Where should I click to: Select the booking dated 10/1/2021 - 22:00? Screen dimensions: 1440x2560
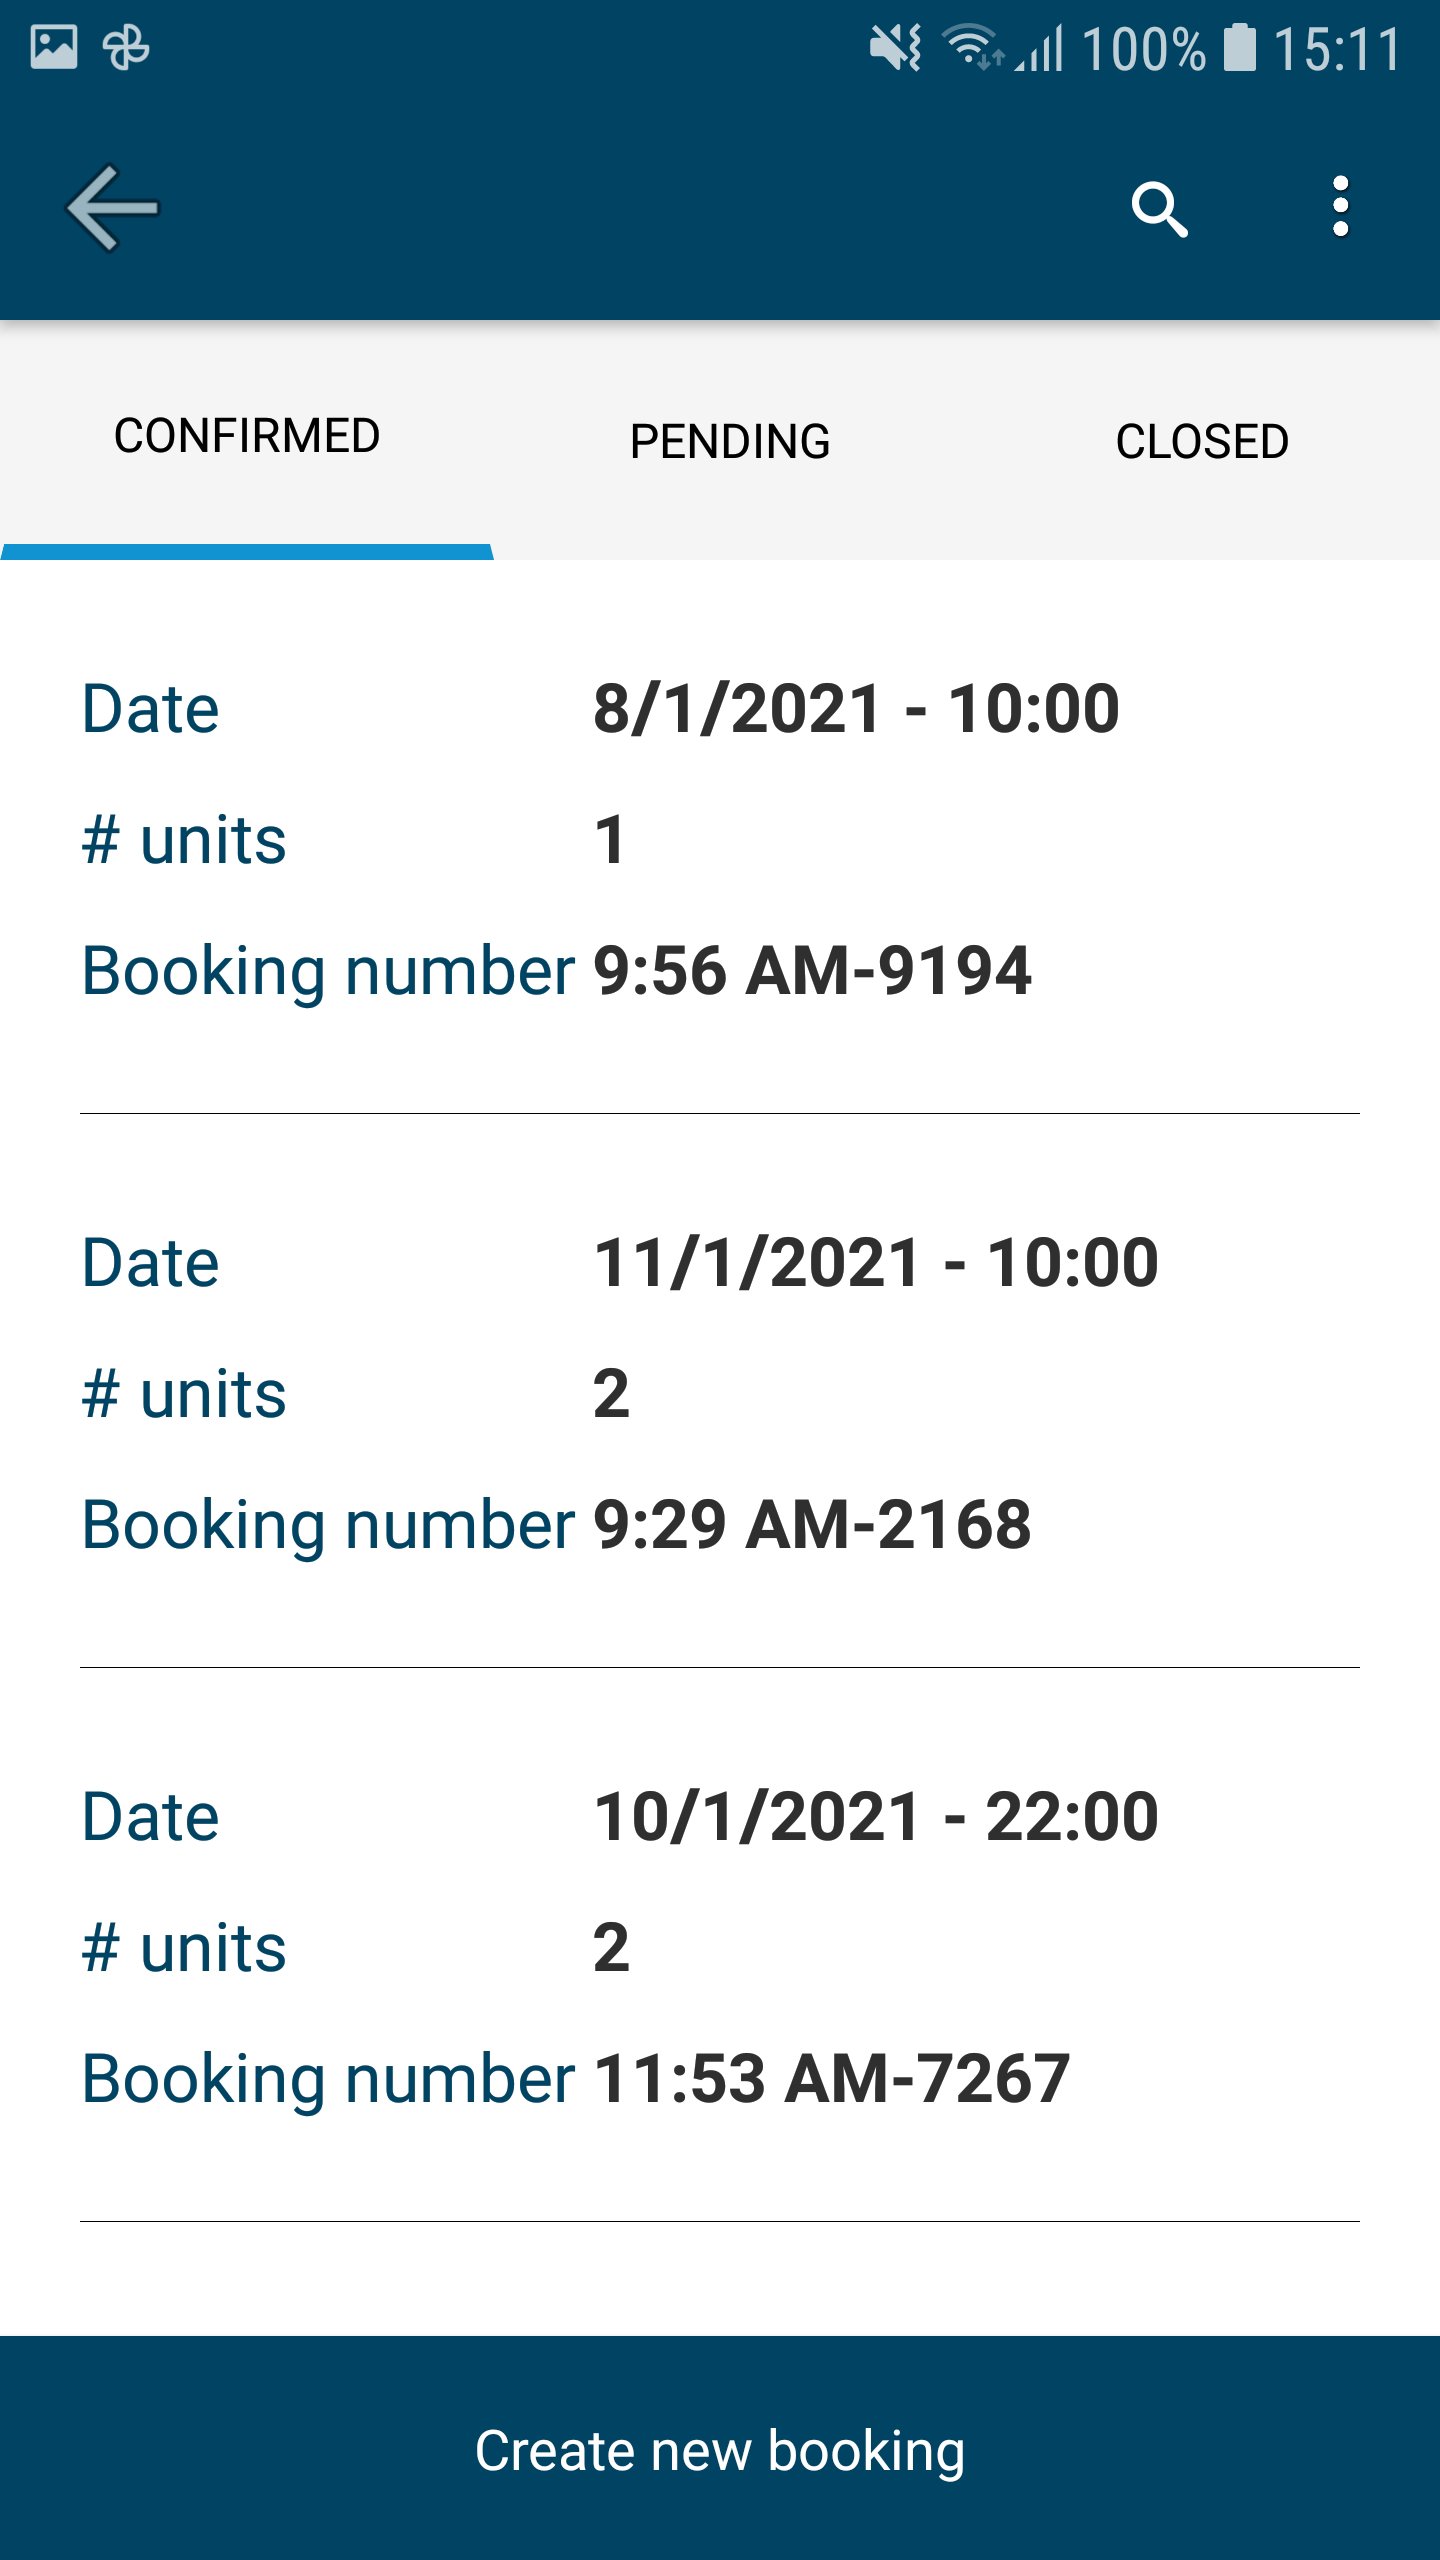pos(875,1817)
